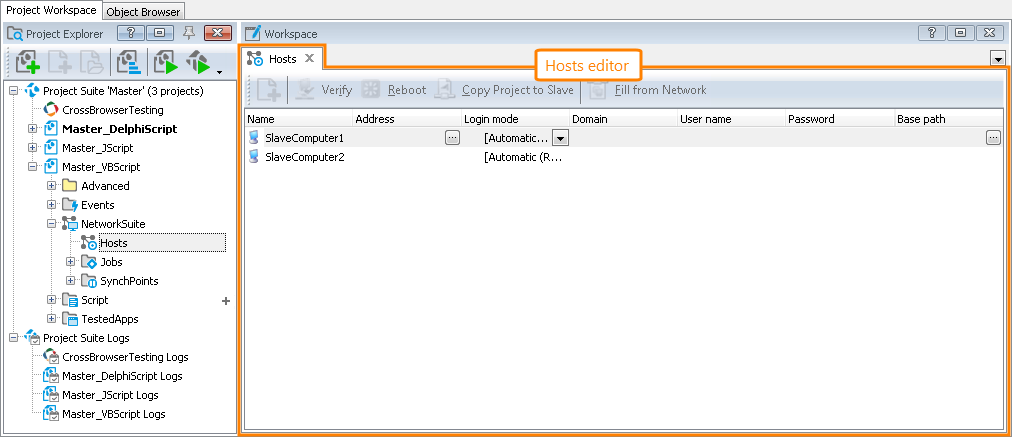1012x438 pixels.
Task: Click the Address column header
Action: point(407,119)
